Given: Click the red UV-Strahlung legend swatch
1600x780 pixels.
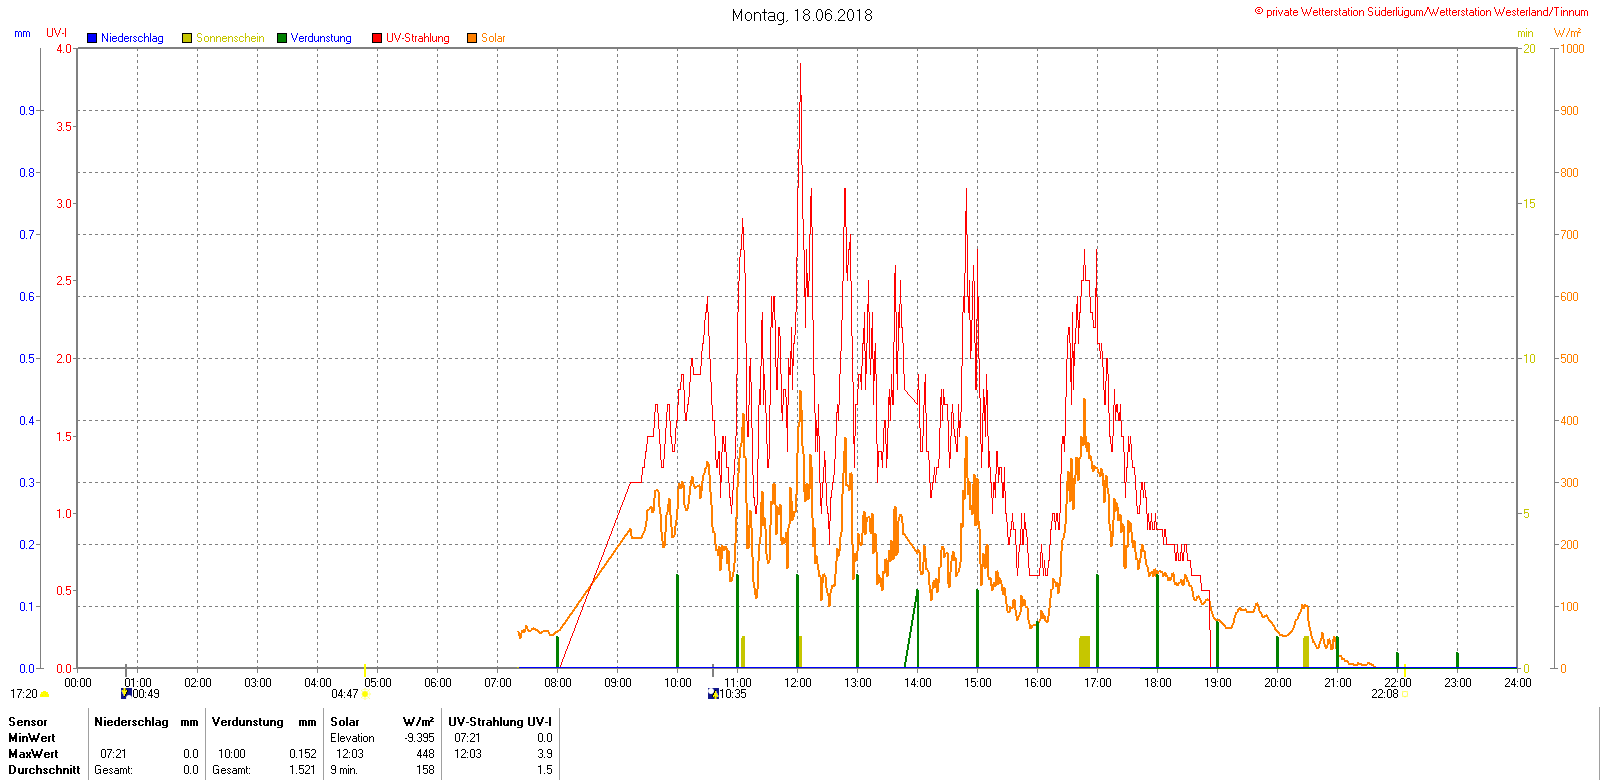Looking at the screenshot, I should coord(377,38).
